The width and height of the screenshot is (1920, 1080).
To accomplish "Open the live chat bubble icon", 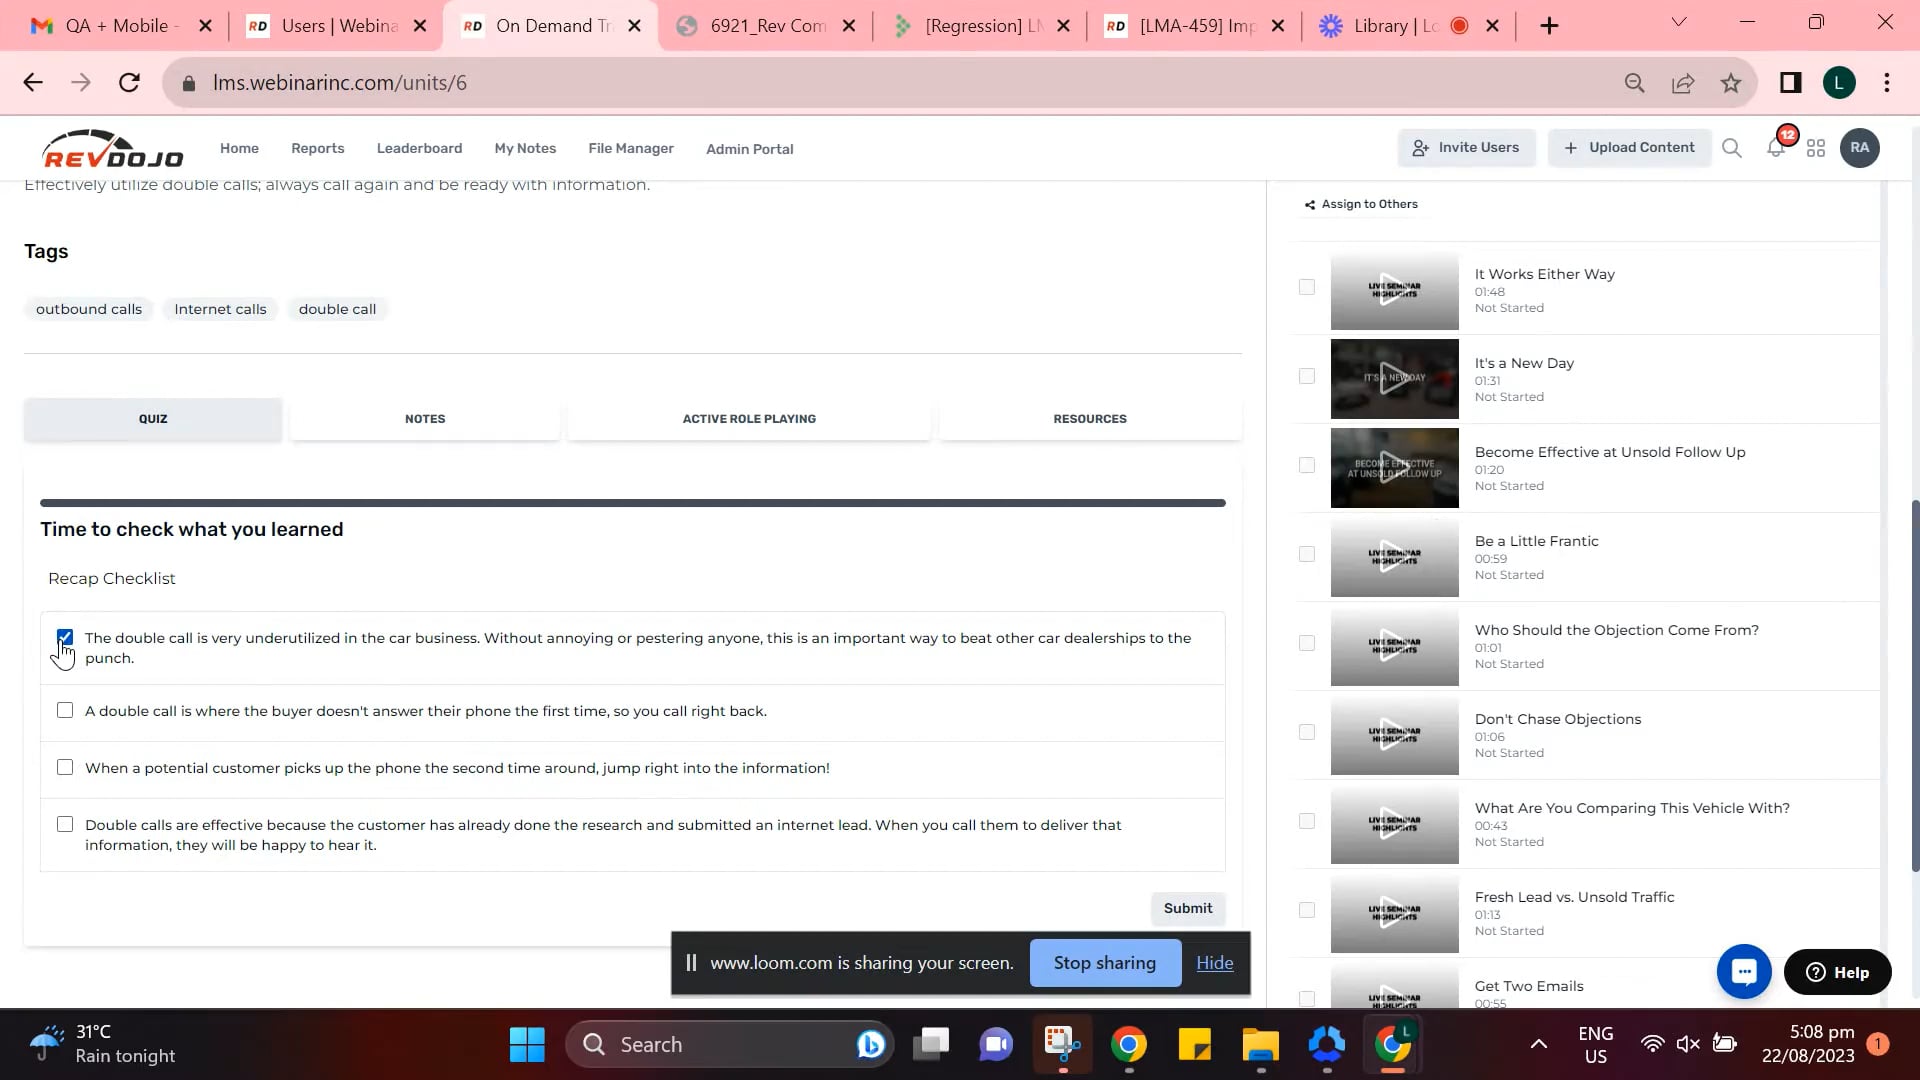I will [1744, 971].
